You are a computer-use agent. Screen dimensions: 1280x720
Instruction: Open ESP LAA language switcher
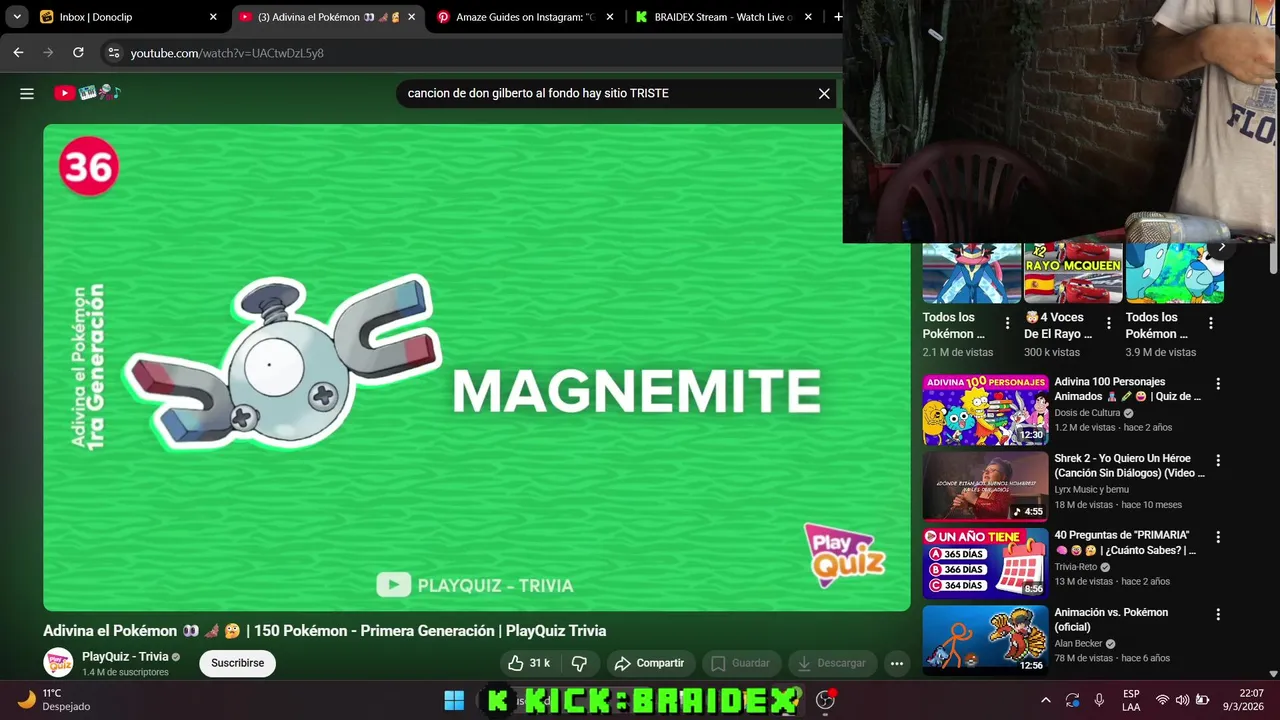1131,700
